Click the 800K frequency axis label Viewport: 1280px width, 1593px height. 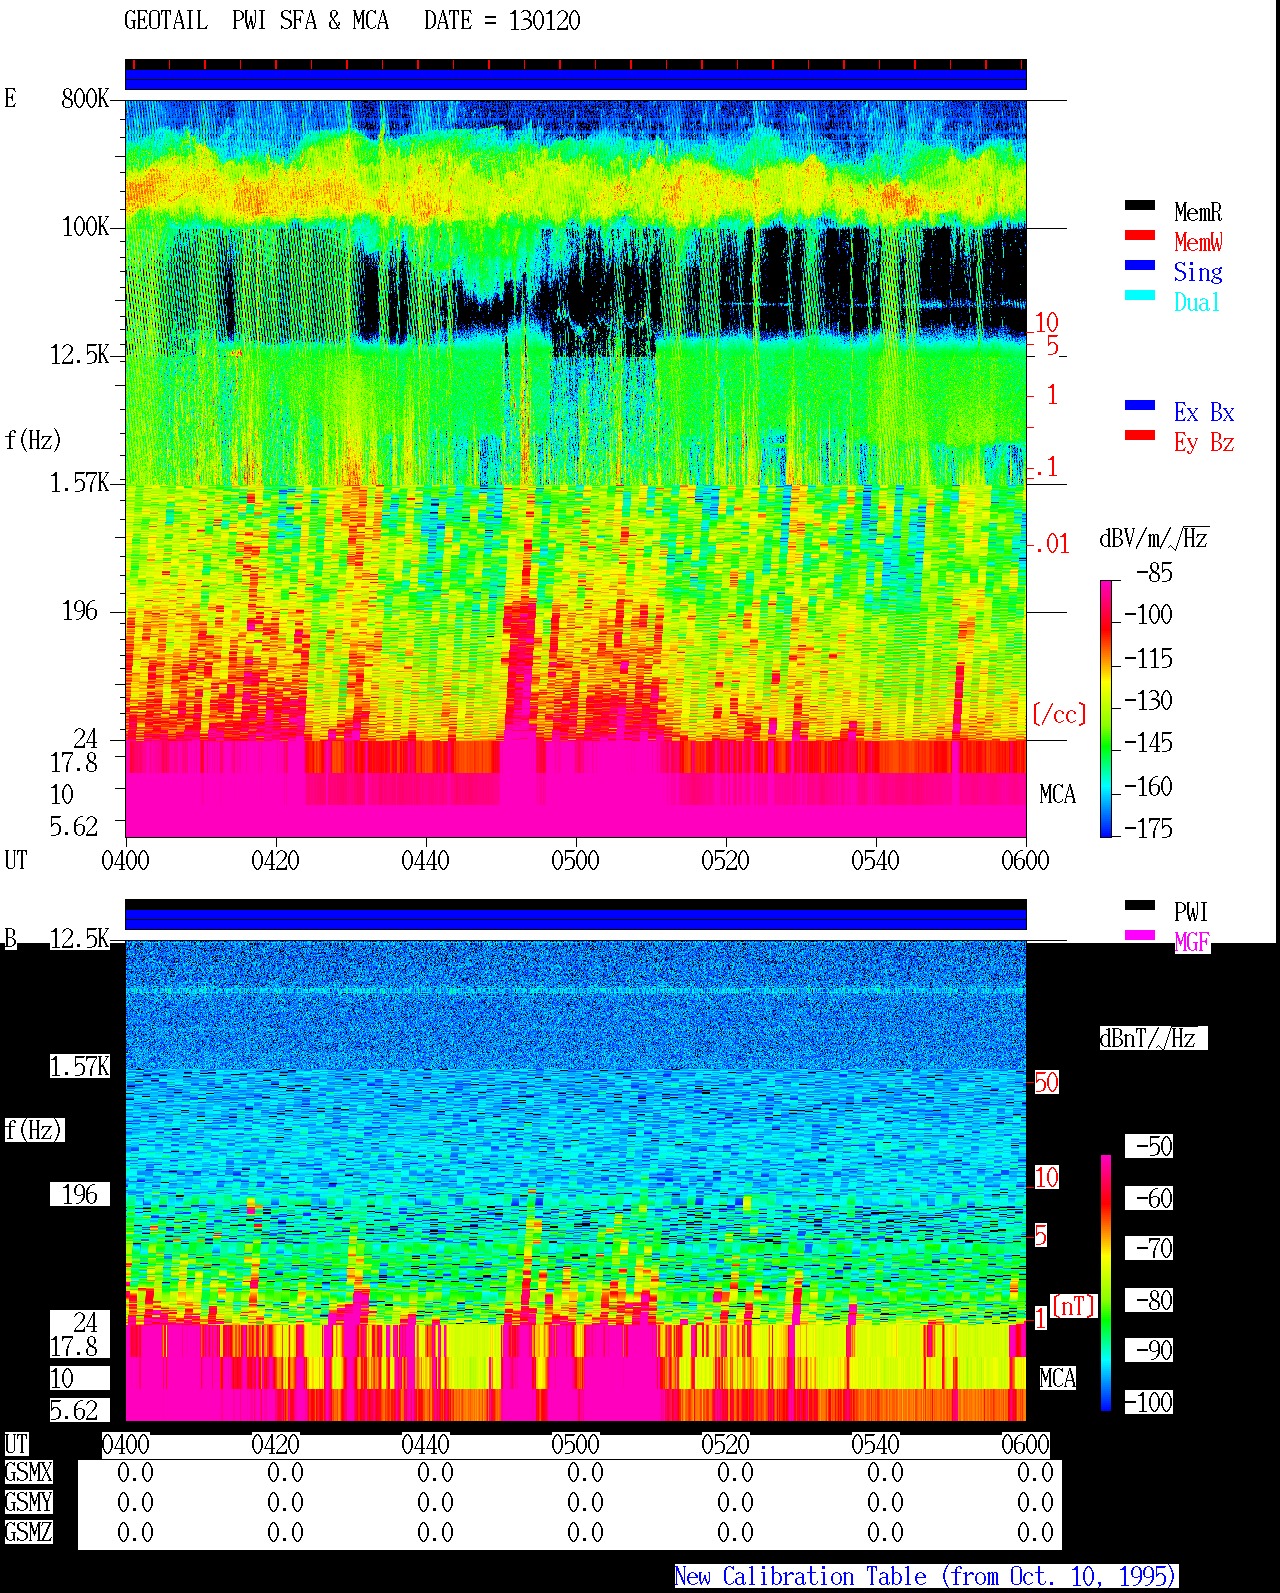pyautogui.click(x=85, y=98)
